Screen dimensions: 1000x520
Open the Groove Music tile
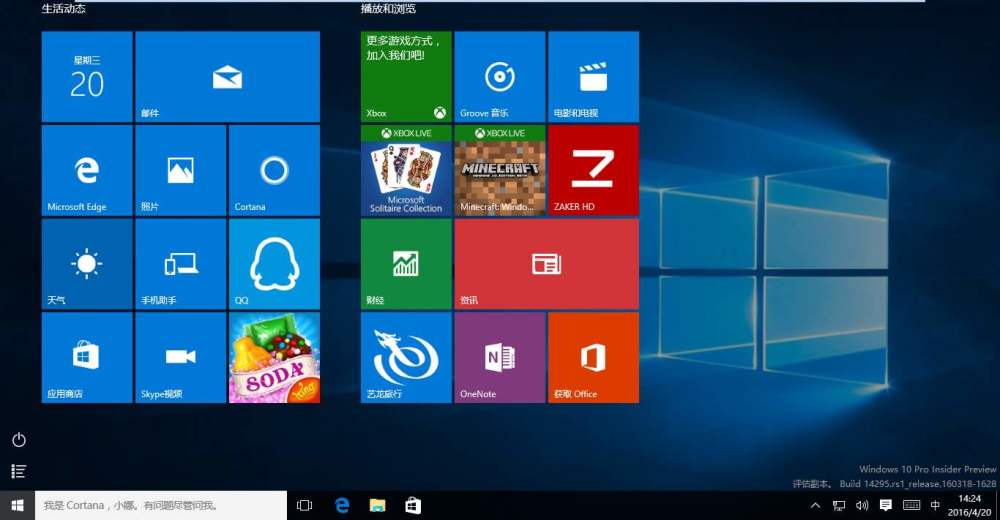point(500,77)
